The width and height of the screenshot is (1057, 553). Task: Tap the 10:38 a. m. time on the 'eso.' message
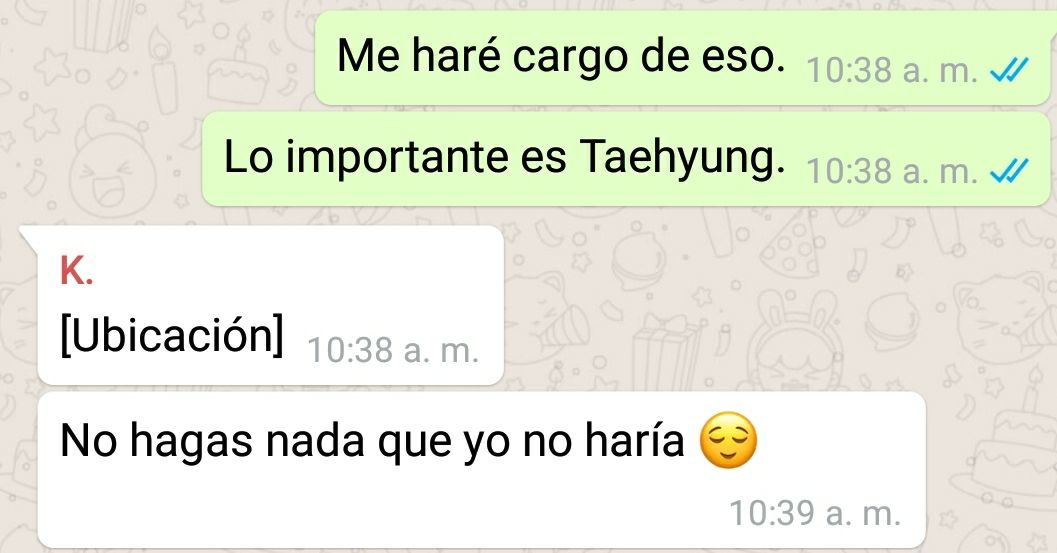click(892, 70)
